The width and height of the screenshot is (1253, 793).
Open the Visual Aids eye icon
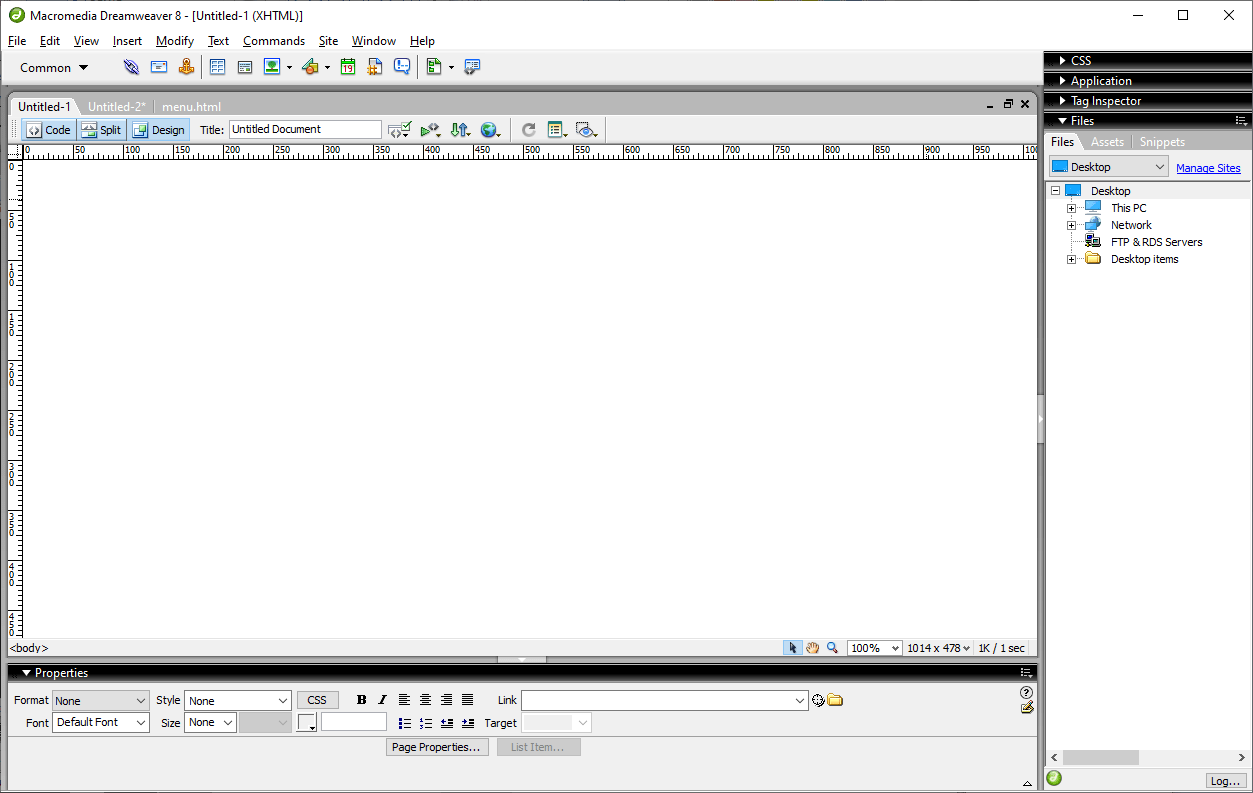tap(587, 130)
